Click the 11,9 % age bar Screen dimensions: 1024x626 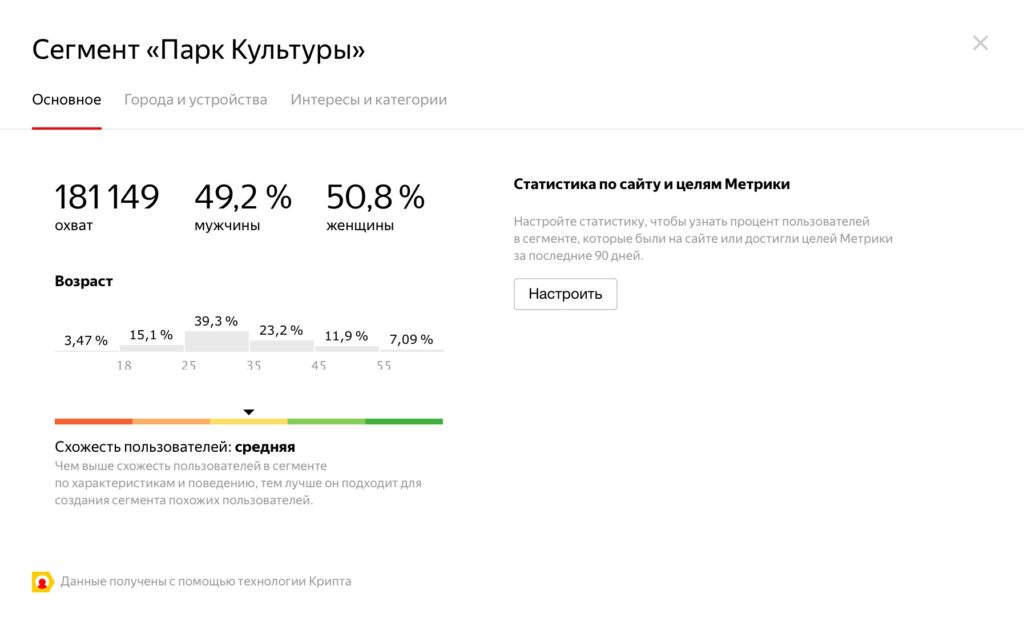point(346,348)
